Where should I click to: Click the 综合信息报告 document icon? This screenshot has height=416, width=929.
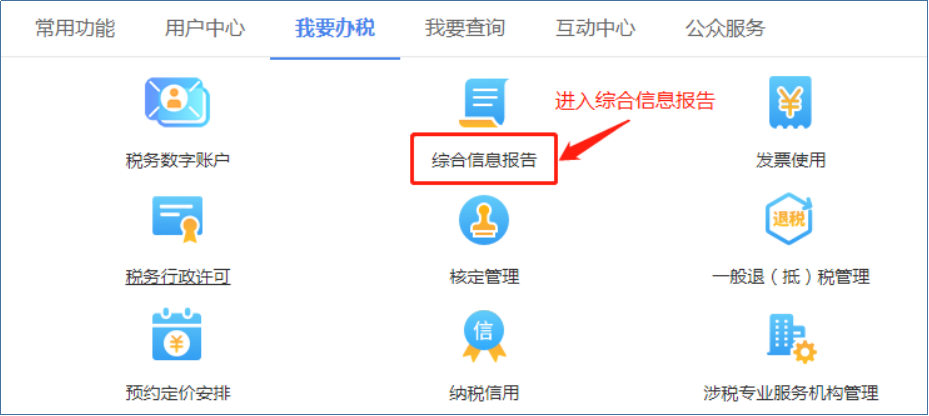pos(484,103)
